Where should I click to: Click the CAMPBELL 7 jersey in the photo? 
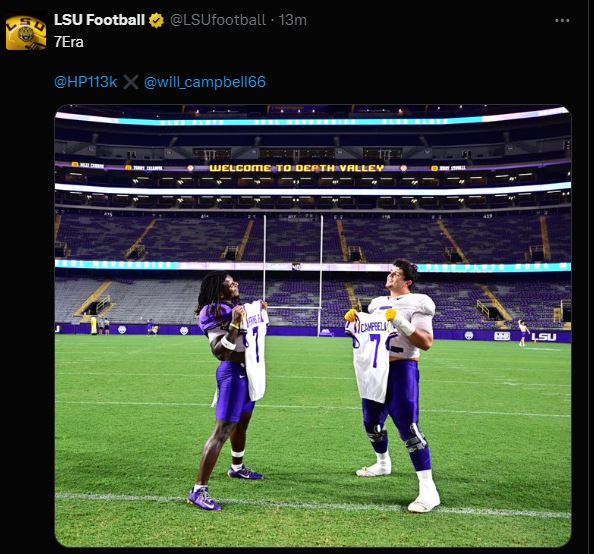[x=370, y=356]
